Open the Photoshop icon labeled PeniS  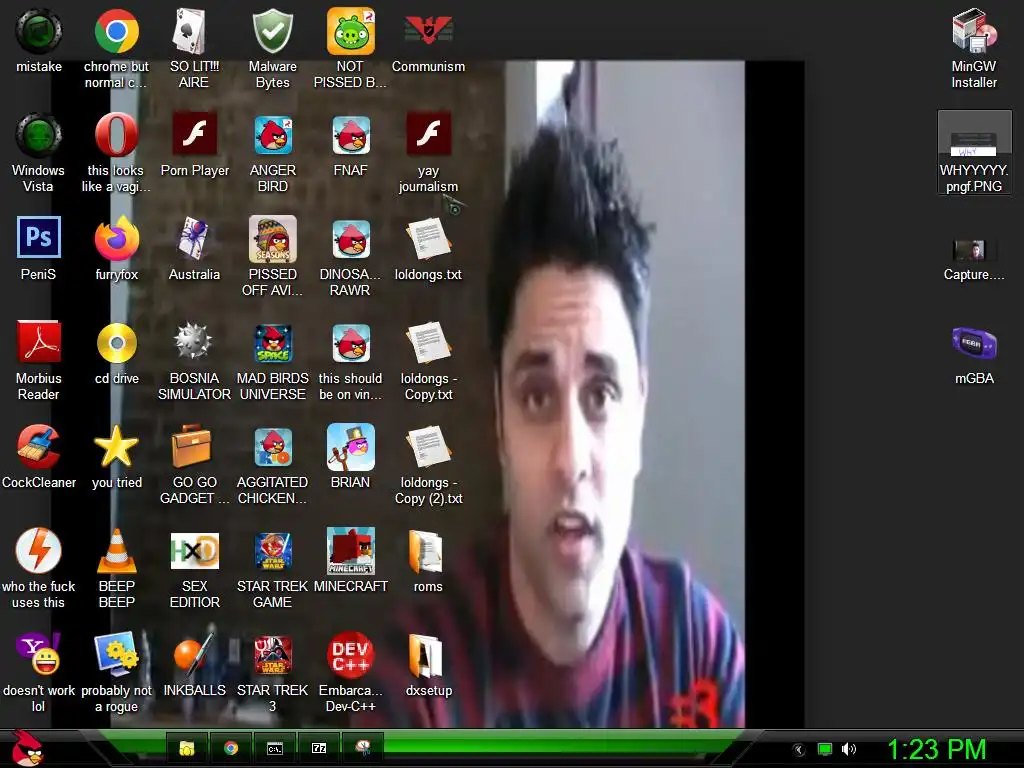click(39, 238)
